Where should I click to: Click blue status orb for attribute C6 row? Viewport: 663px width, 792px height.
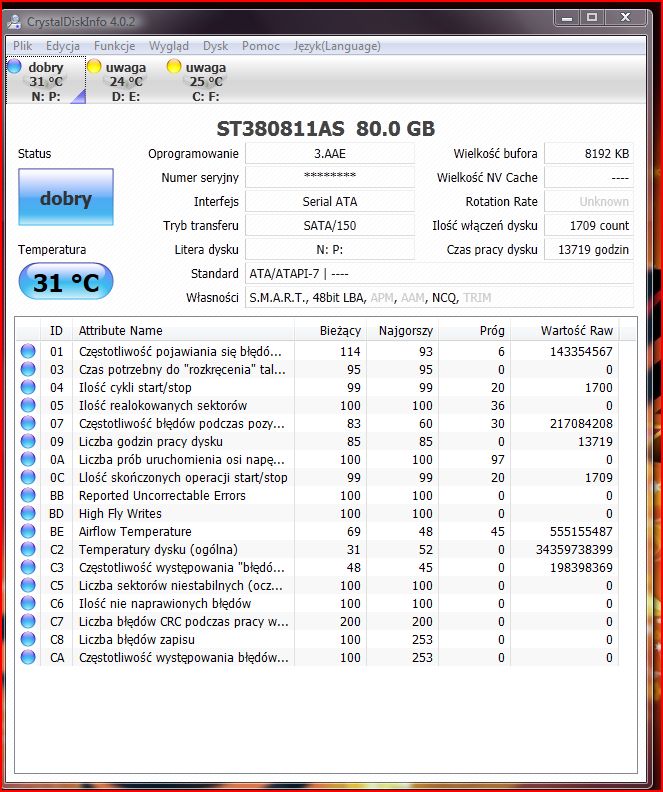(28, 603)
